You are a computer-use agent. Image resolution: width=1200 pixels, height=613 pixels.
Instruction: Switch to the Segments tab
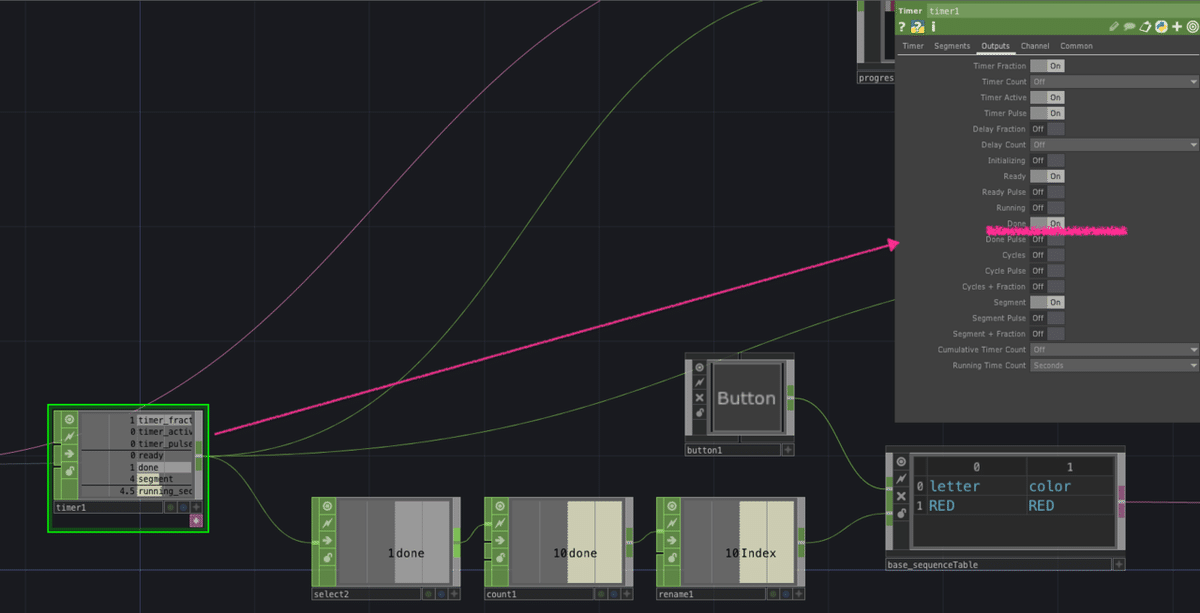click(952, 46)
